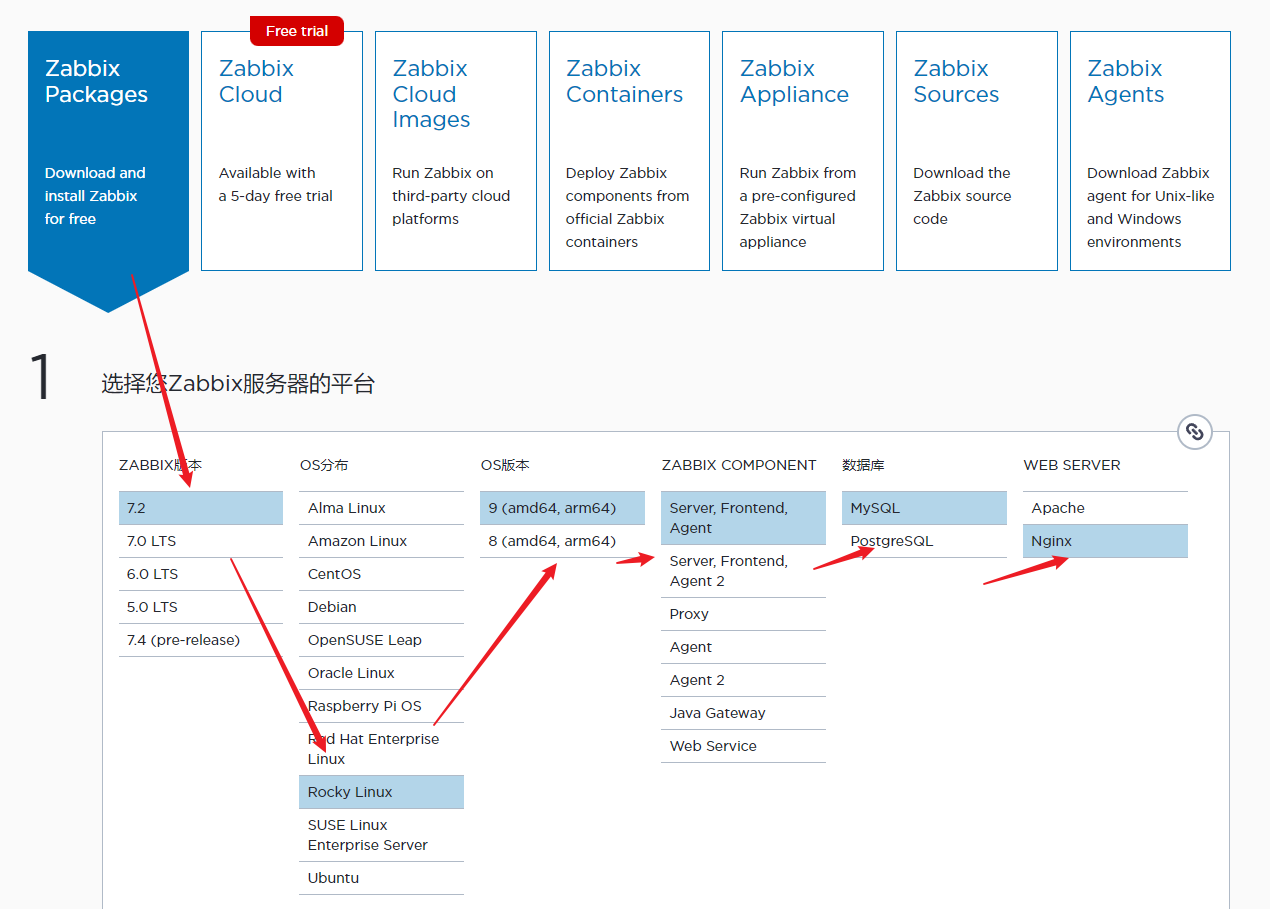Choose Alma Linux as OS distribution
This screenshot has height=909, width=1270.
pos(382,508)
